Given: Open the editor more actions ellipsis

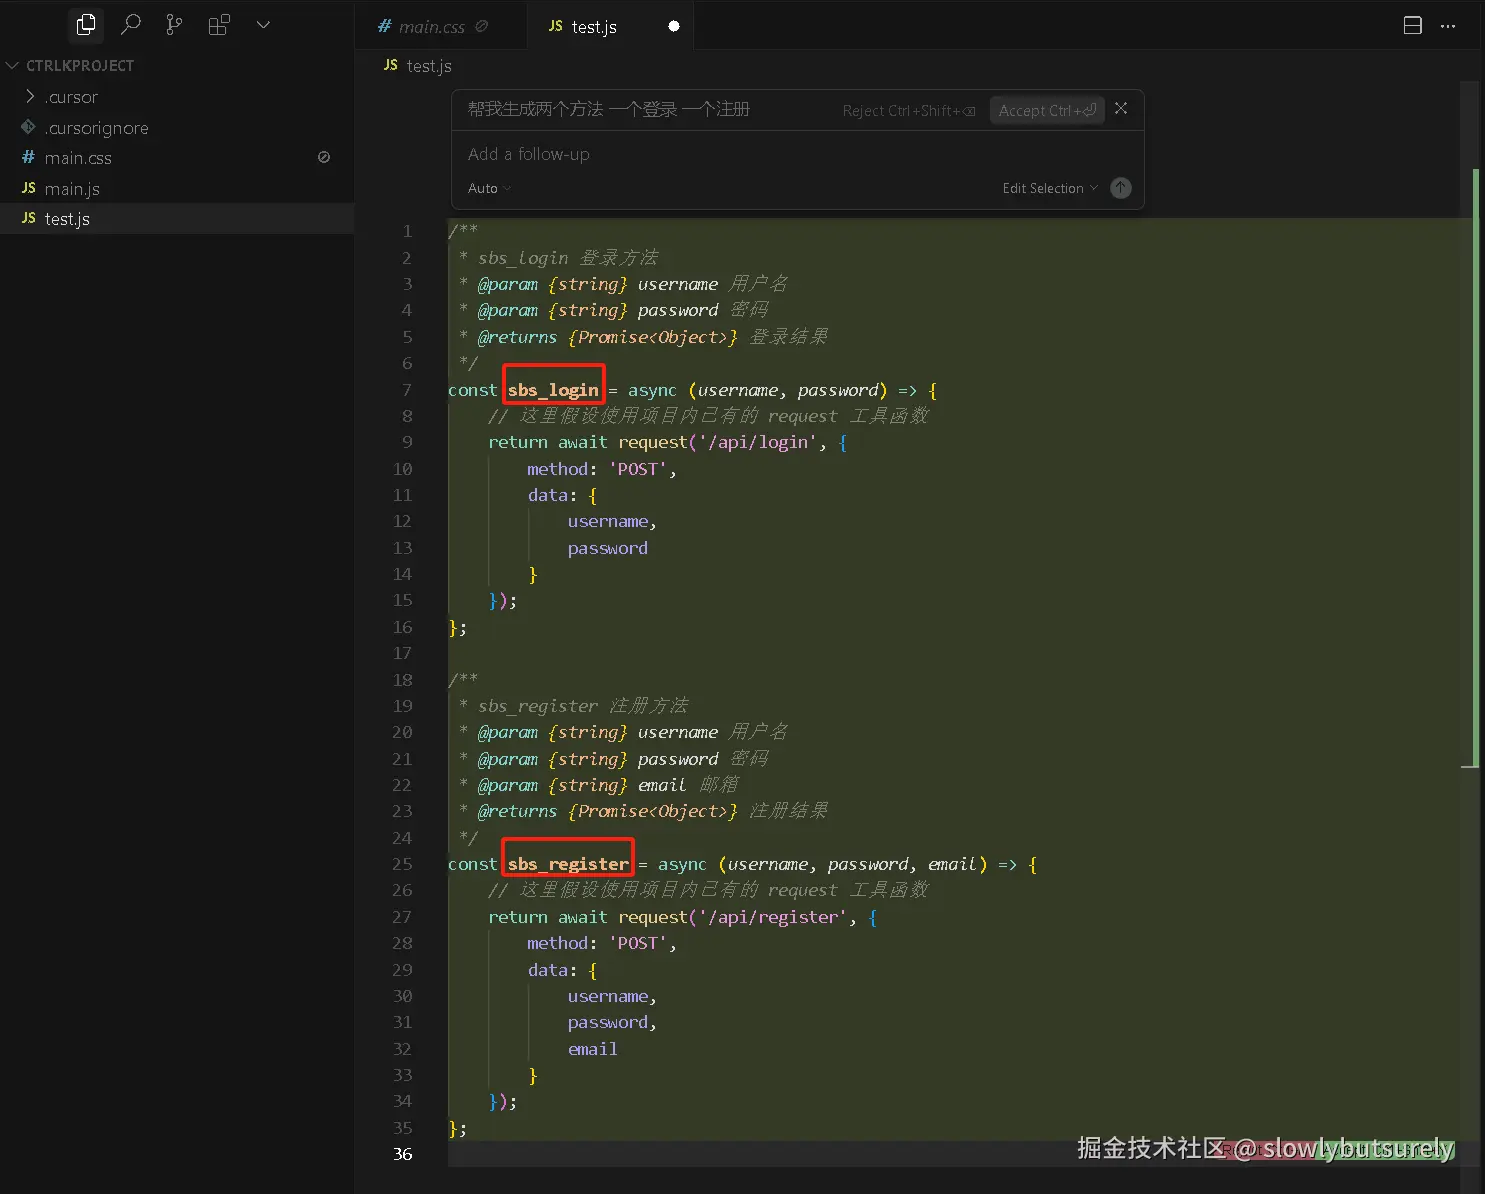Looking at the screenshot, I should 1448,26.
